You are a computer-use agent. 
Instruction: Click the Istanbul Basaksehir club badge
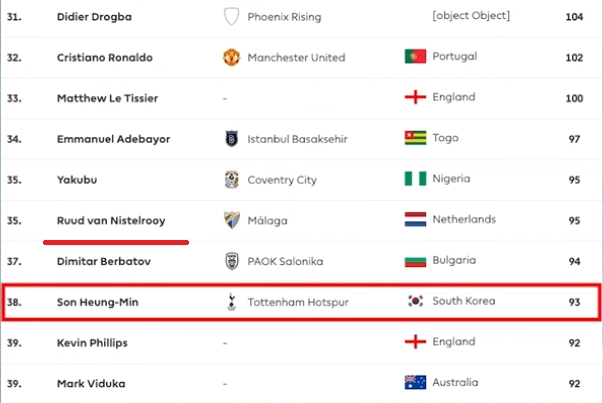point(232,139)
